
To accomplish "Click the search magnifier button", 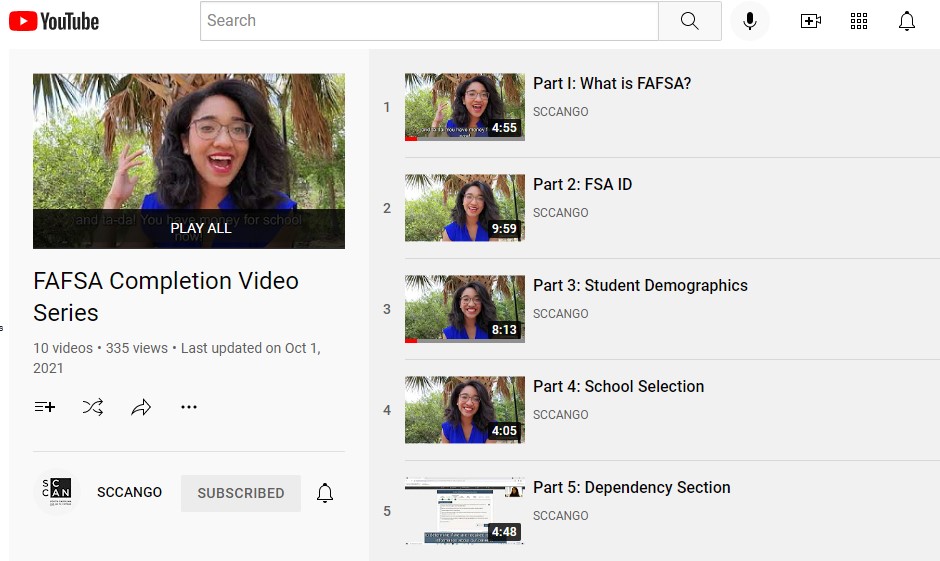I will (689, 21).
